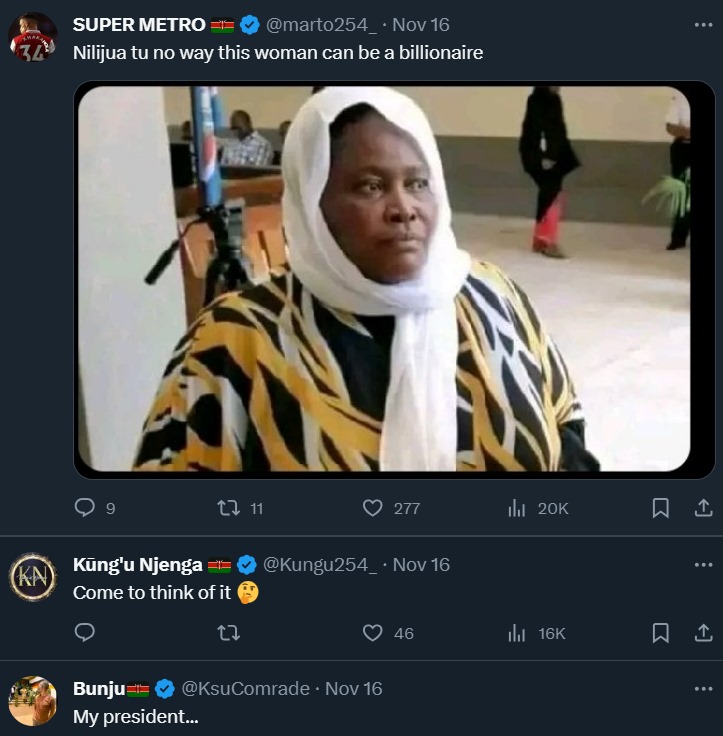The height and width of the screenshot is (736, 723).
Task: Open Bunju's profile avatar
Action: [33, 700]
